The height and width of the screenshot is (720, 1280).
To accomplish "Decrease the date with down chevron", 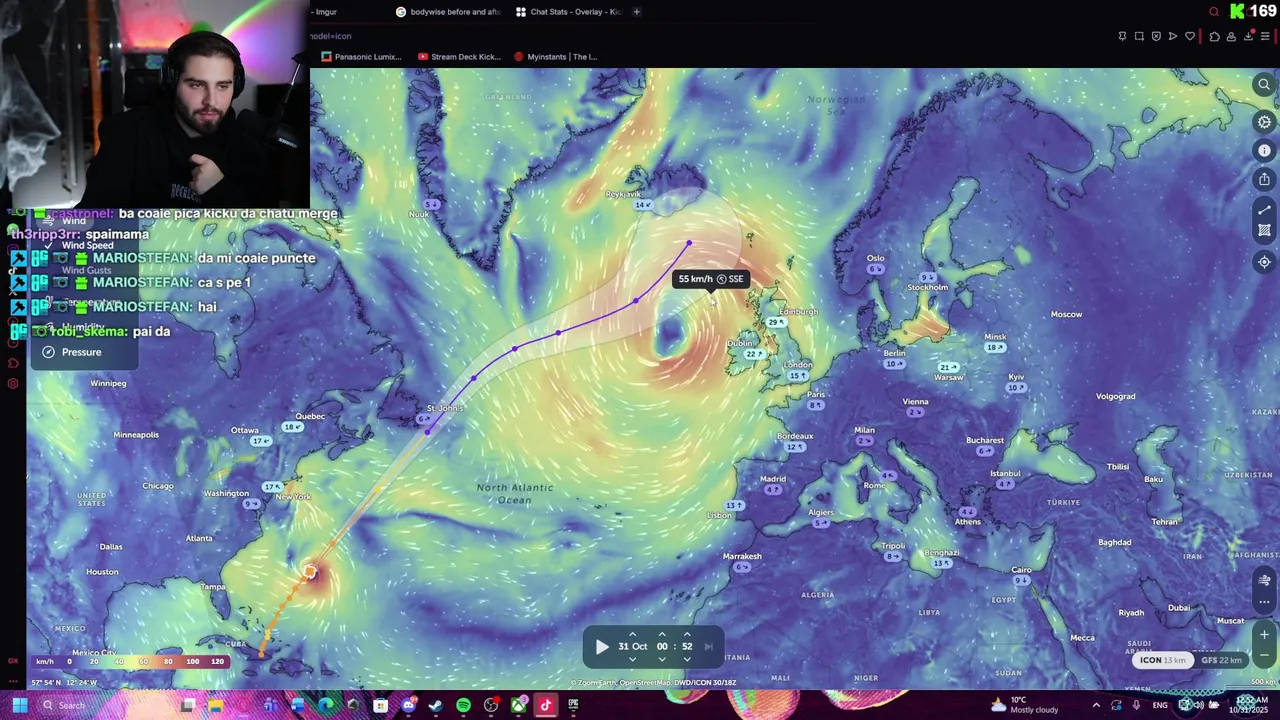I will coord(632,659).
